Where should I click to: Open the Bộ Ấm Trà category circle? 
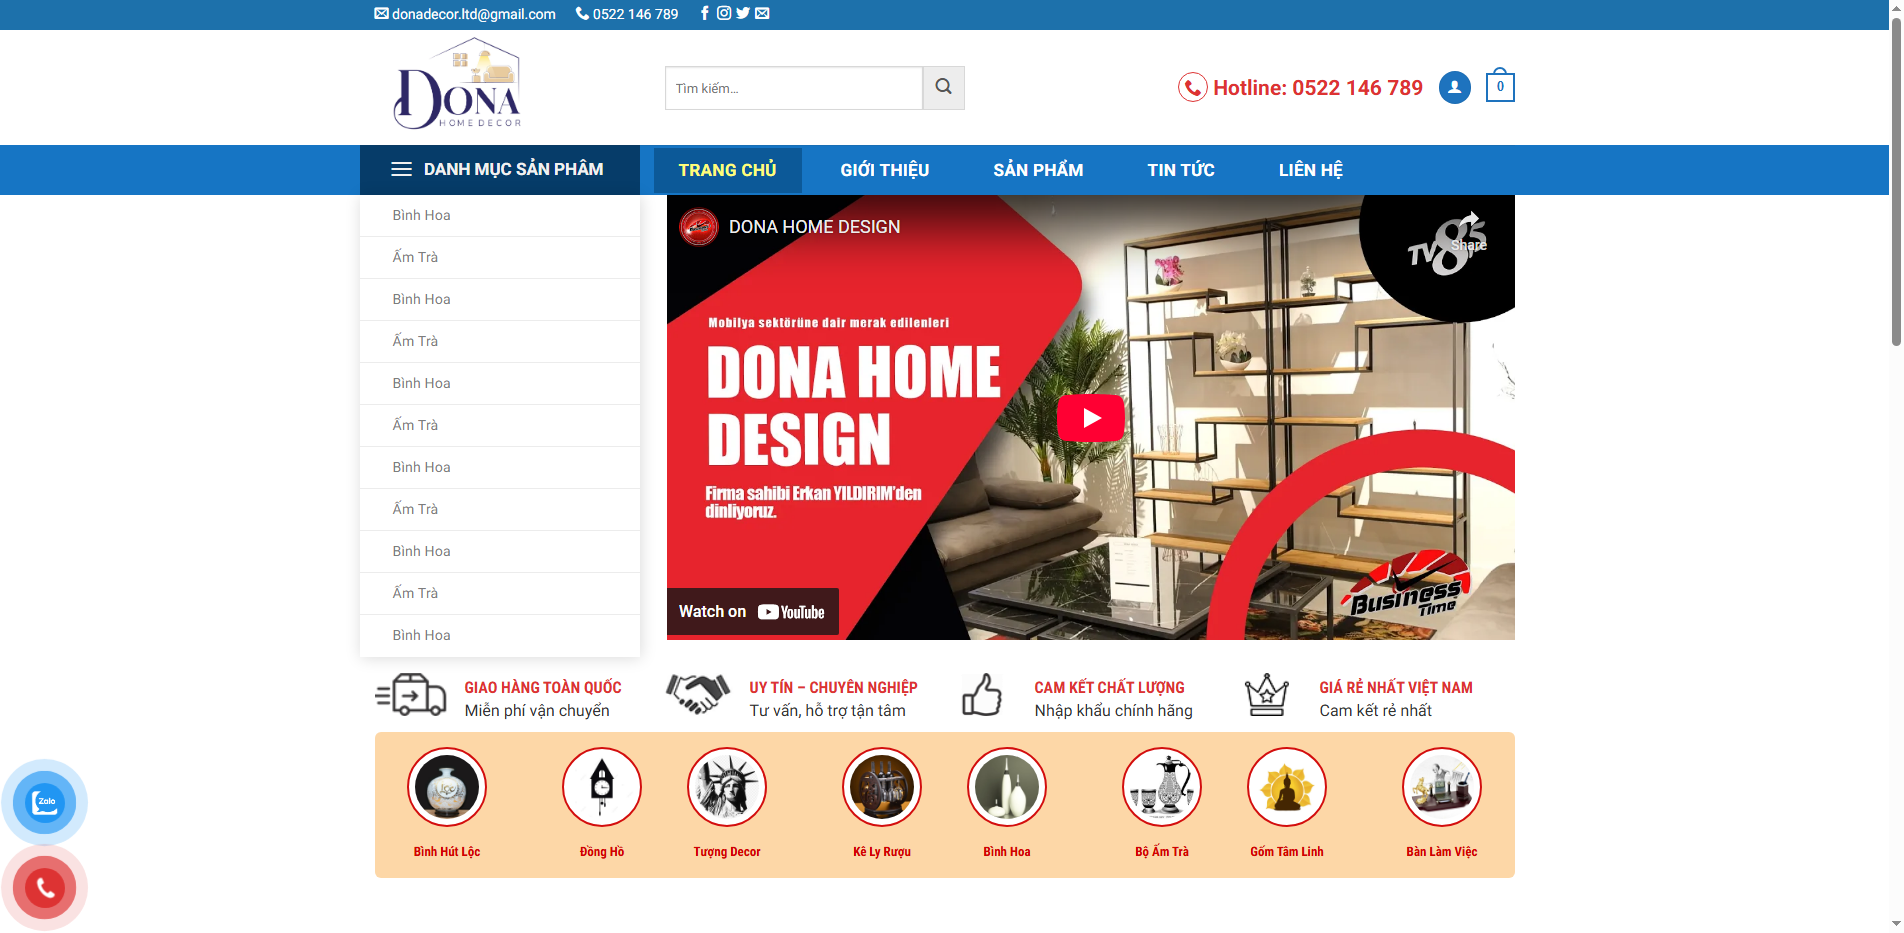(1162, 787)
